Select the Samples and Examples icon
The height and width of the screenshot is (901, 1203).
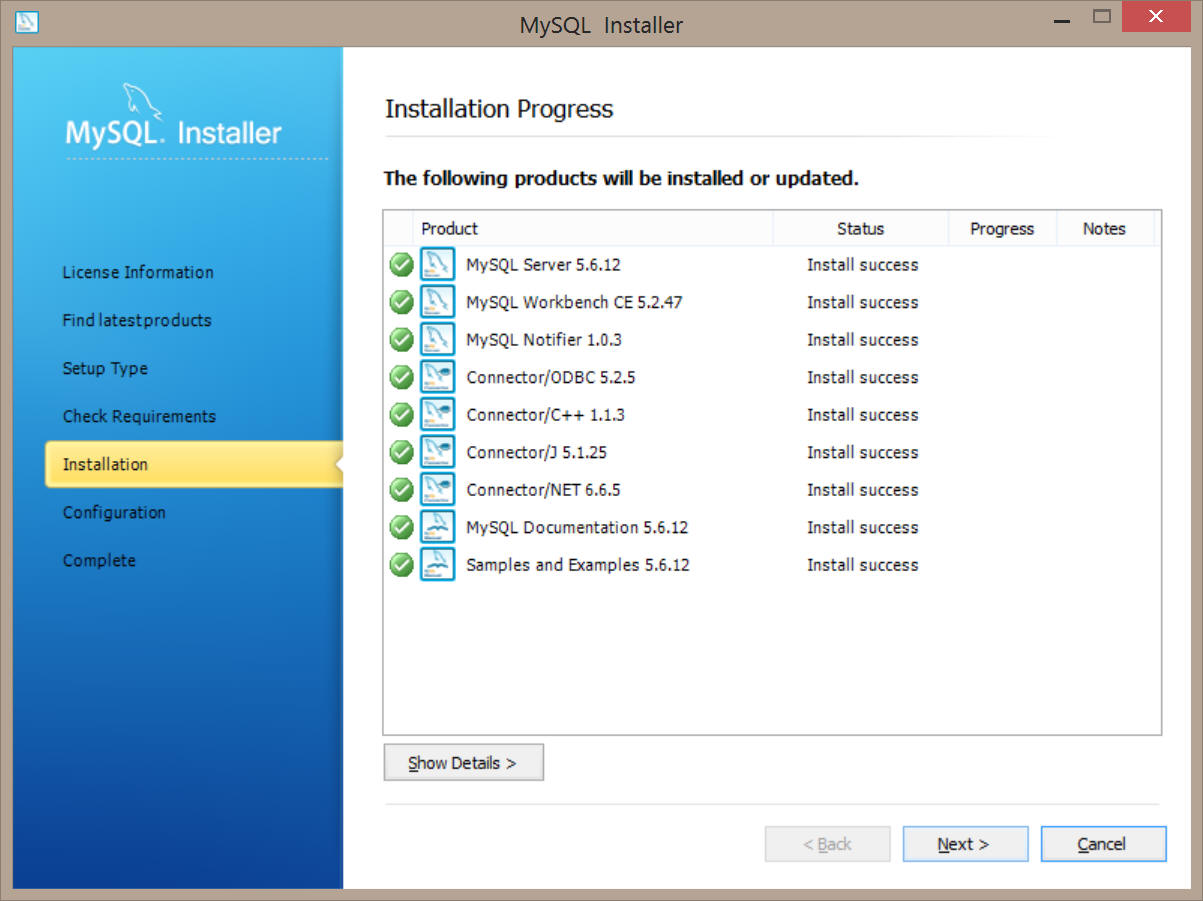(437, 565)
